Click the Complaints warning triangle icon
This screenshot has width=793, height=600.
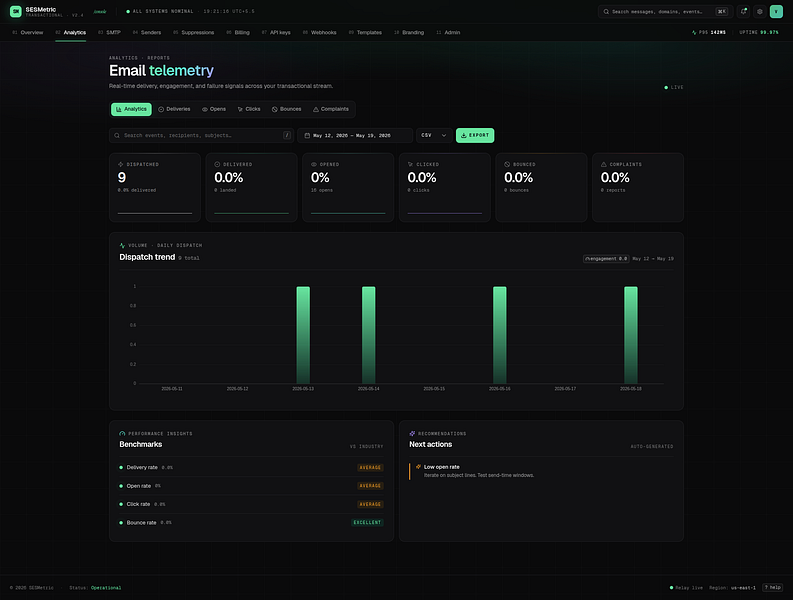point(603,164)
